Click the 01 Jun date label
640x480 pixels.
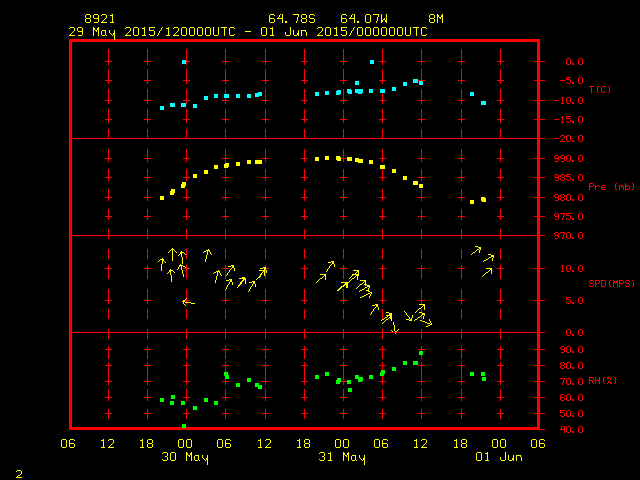point(498,457)
